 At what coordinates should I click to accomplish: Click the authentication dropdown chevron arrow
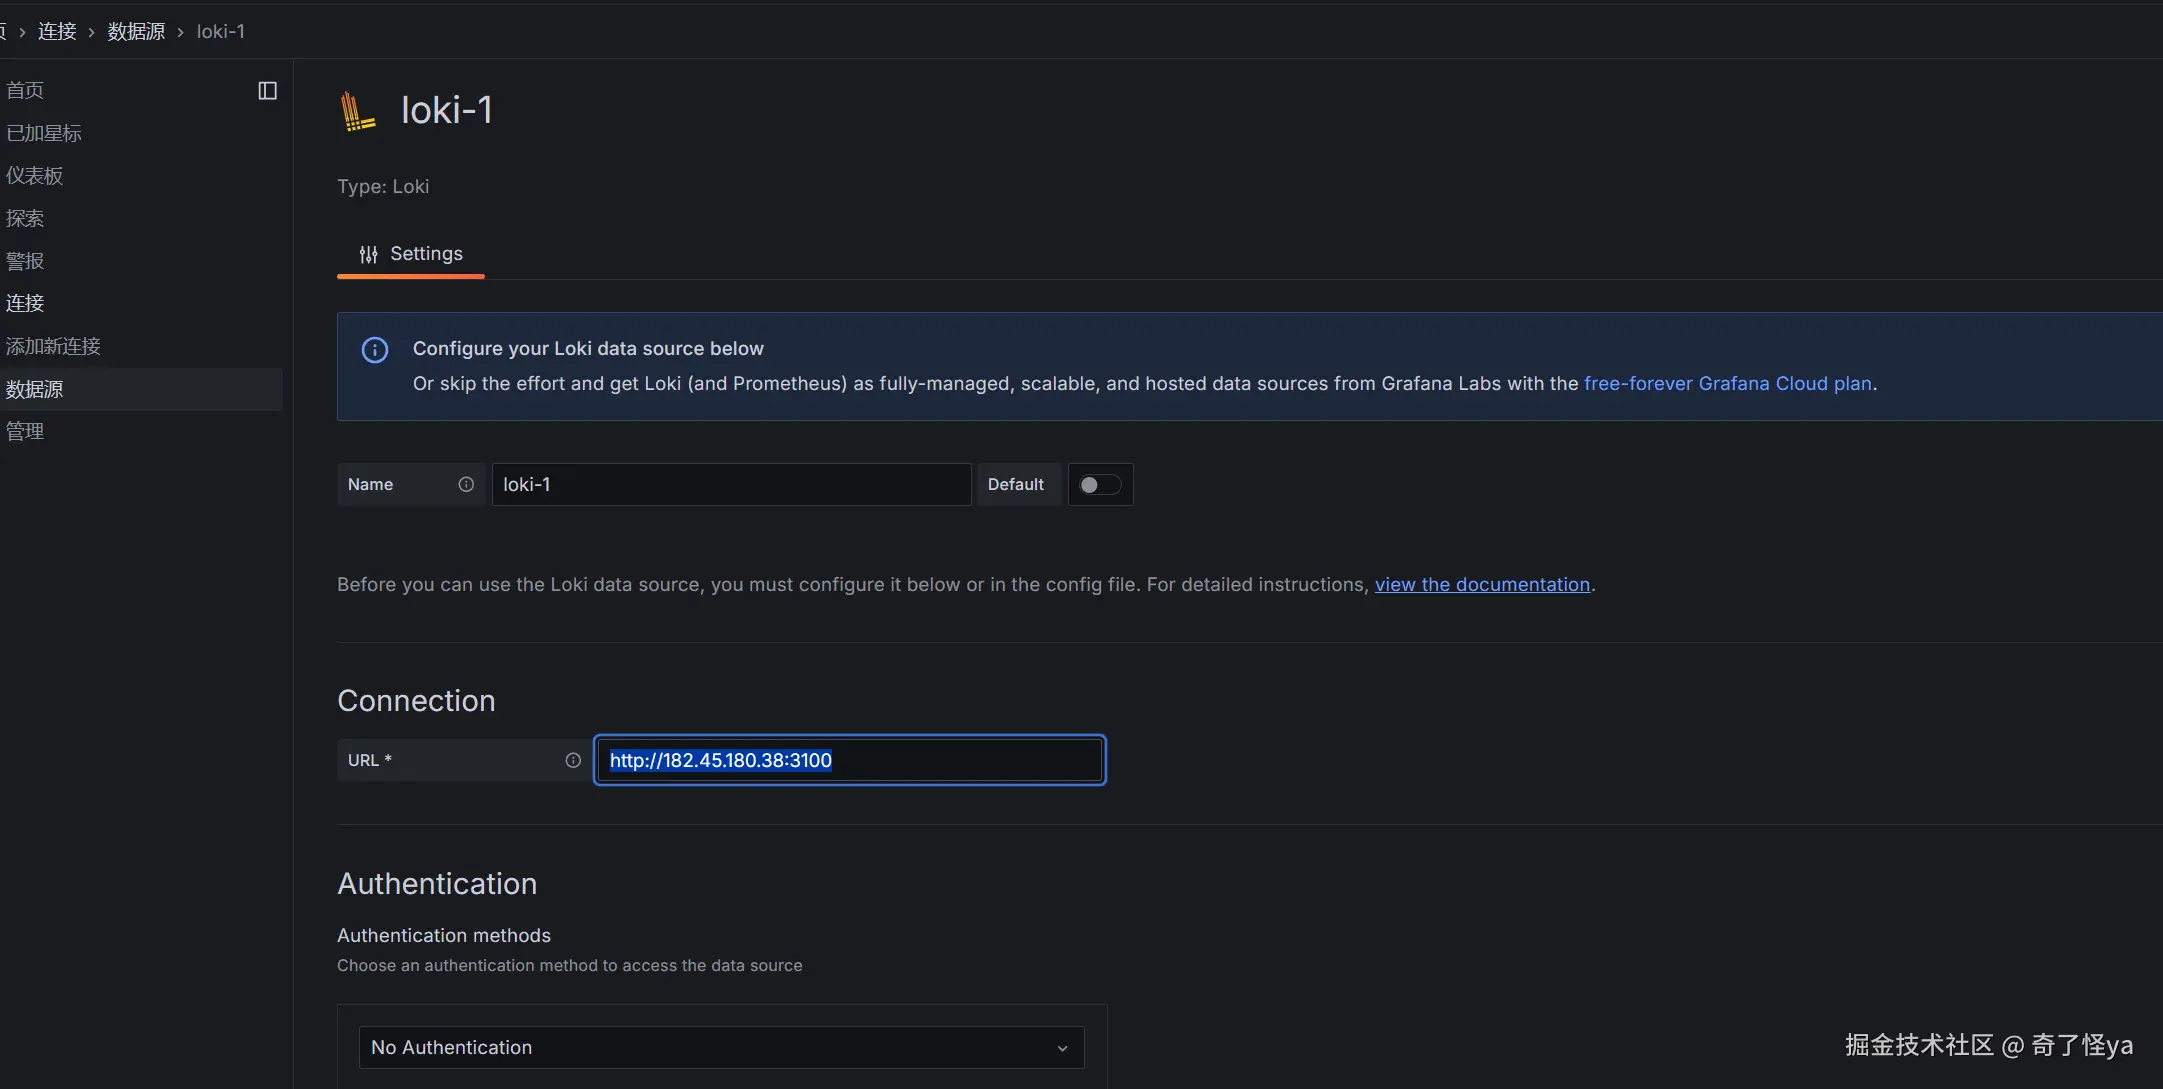(1062, 1048)
